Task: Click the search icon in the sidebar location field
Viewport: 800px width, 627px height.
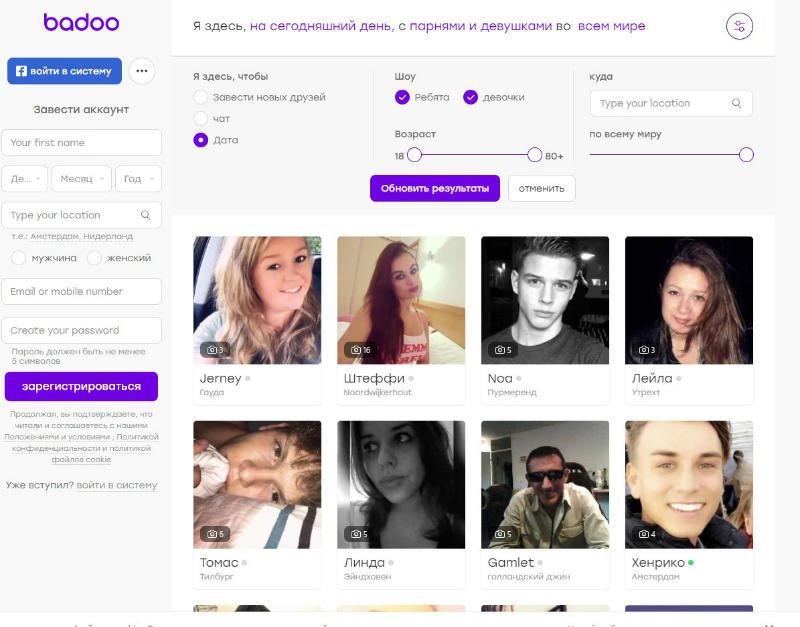Action: [145, 215]
